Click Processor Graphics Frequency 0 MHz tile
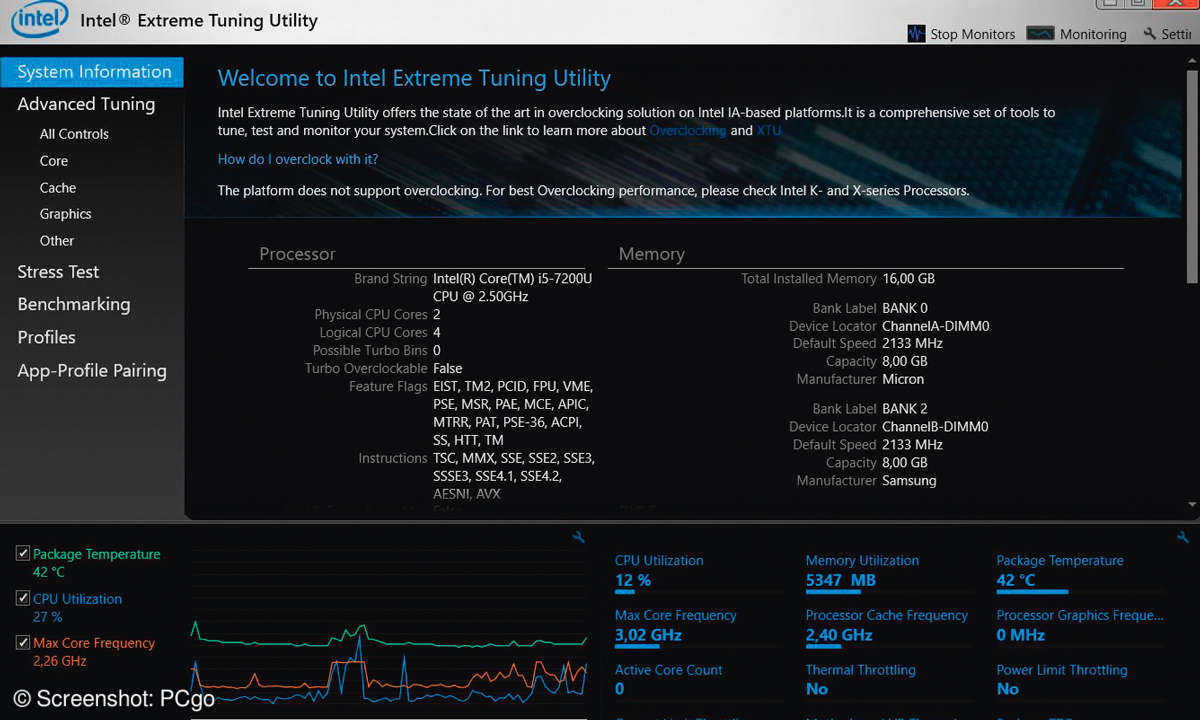The width and height of the screenshot is (1200, 720). point(1080,627)
